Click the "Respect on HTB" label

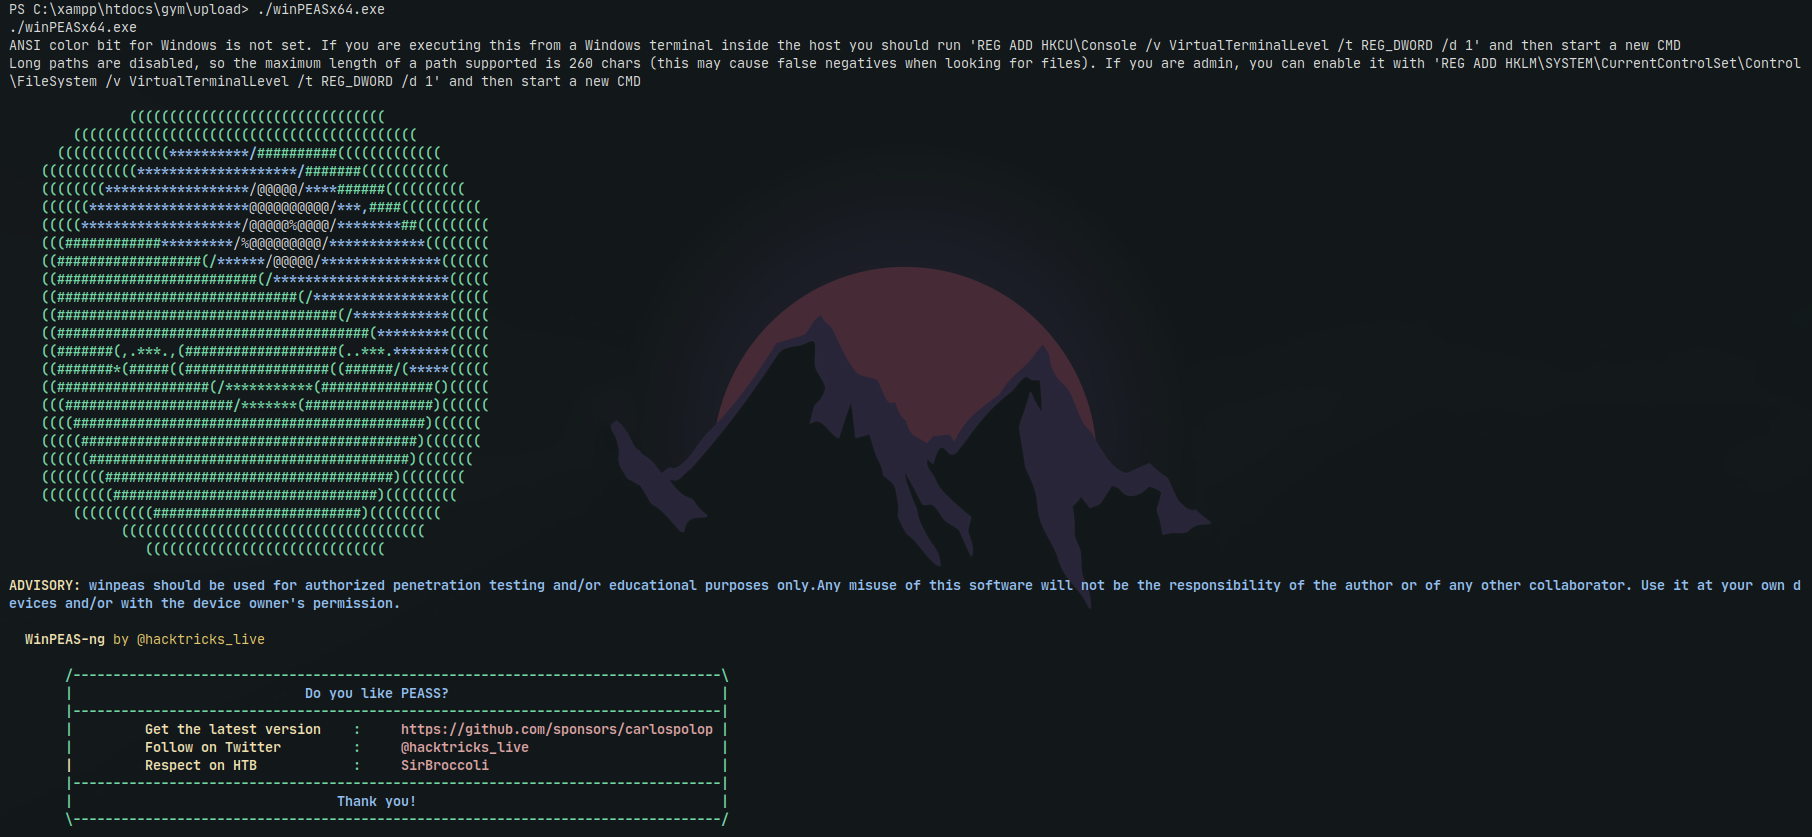(x=200, y=765)
